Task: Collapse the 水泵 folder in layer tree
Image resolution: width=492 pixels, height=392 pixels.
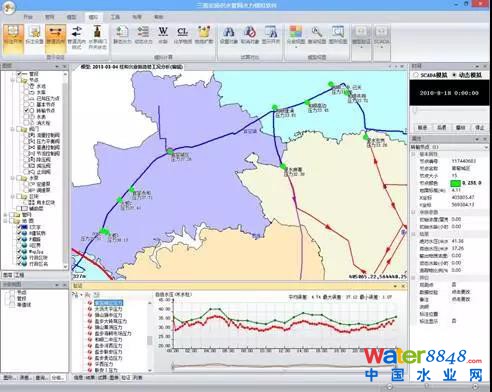Action: 12,178
